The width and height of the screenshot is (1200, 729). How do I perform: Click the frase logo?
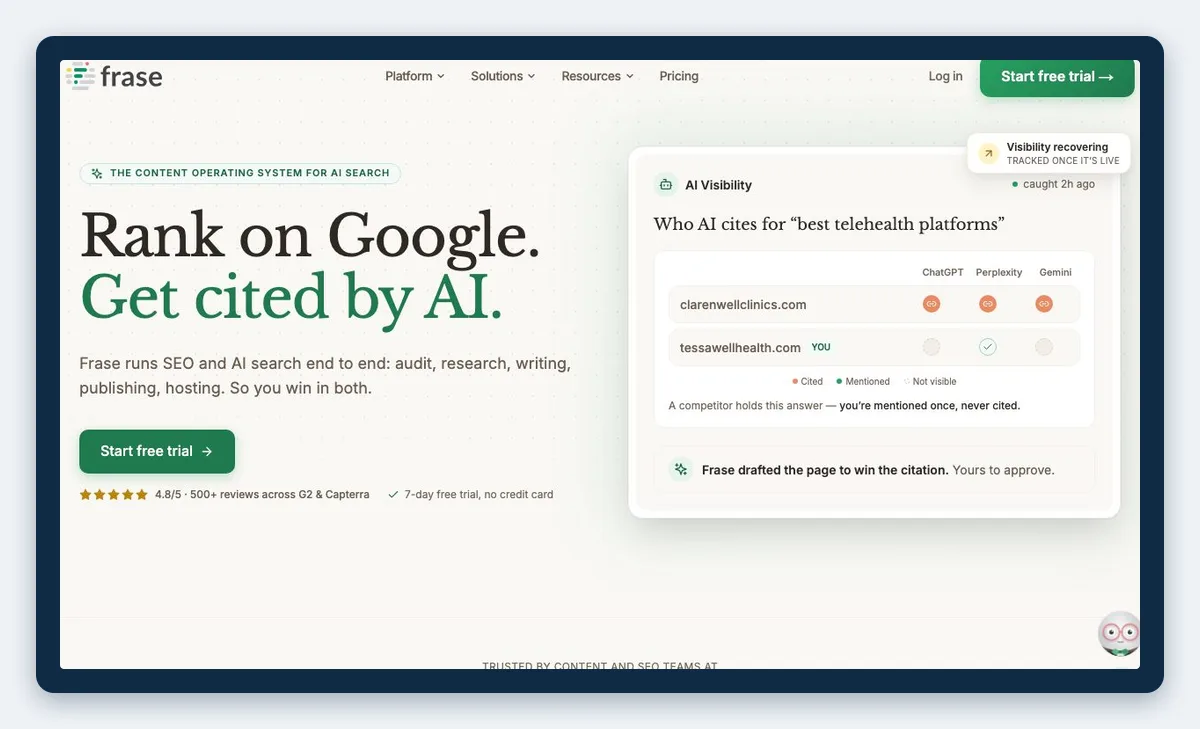(x=114, y=76)
